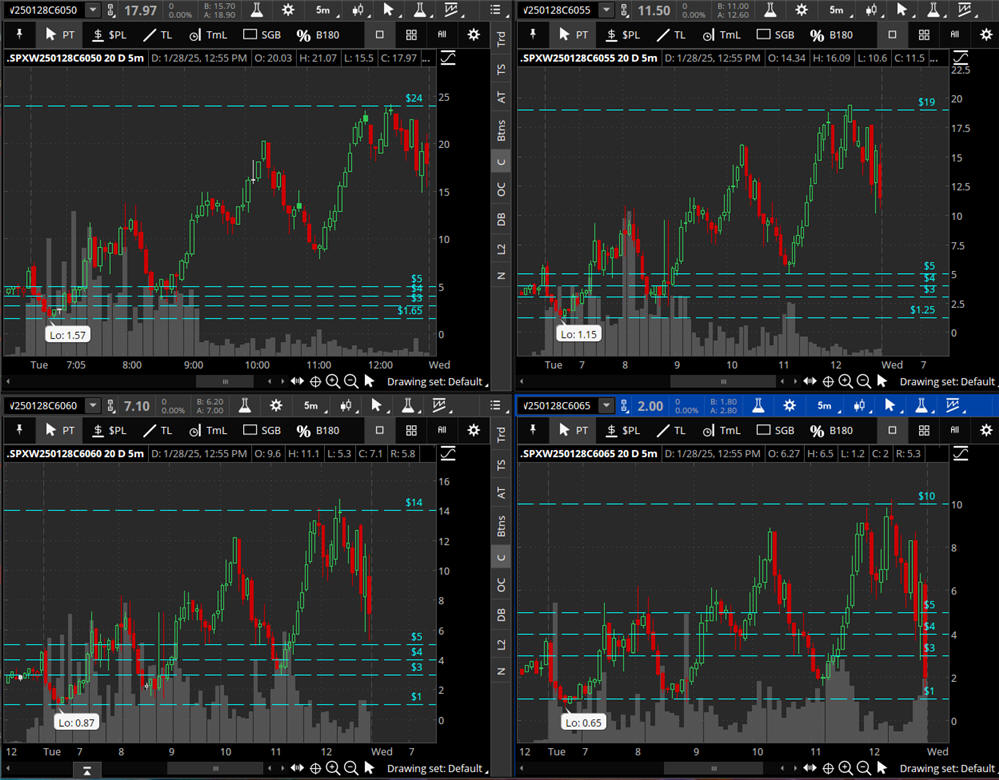The width and height of the screenshot is (999, 780).
Task: Select B180 percent tool in 6060 toolbar
Action: [318, 430]
